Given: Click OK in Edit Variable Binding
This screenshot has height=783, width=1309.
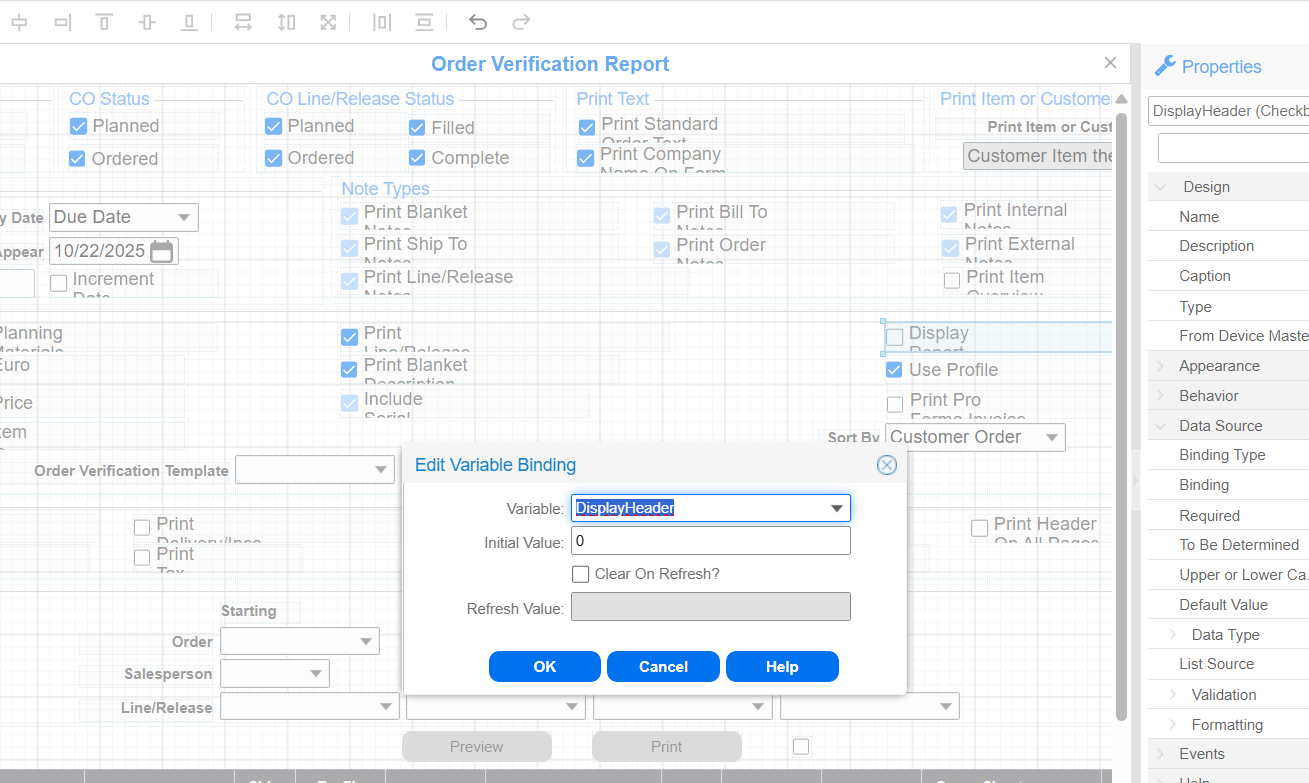Looking at the screenshot, I should point(545,667).
